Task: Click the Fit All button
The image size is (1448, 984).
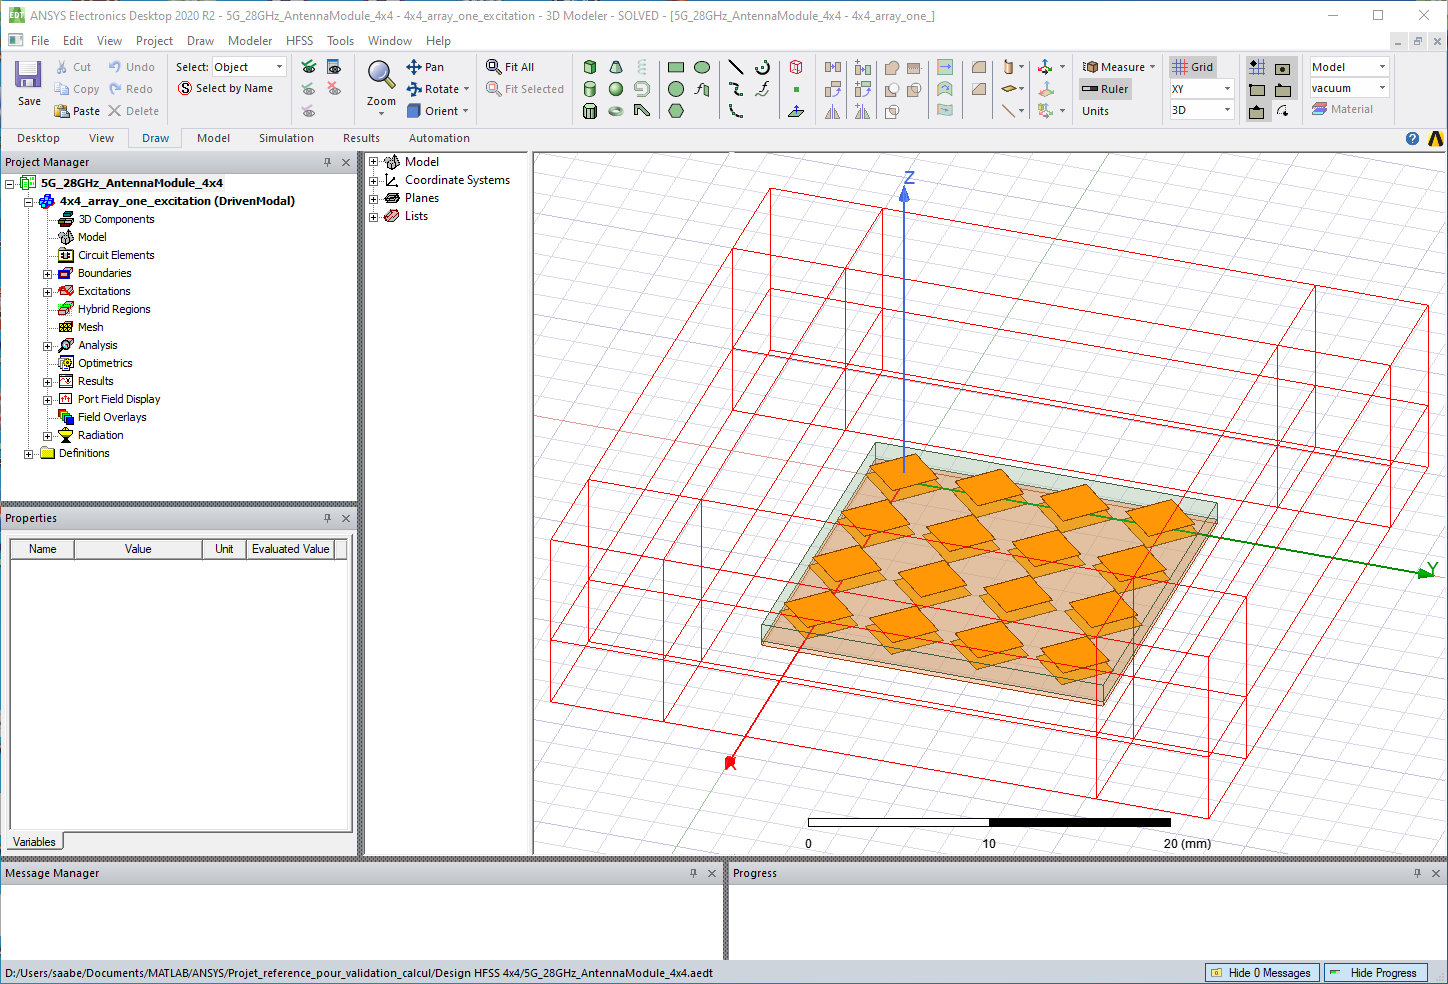Action: tap(510, 67)
